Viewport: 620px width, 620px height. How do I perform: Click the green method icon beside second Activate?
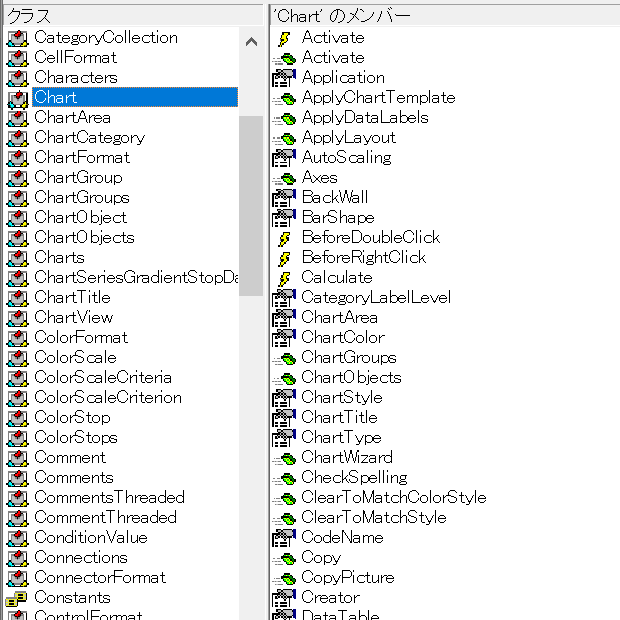click(284, 59)
